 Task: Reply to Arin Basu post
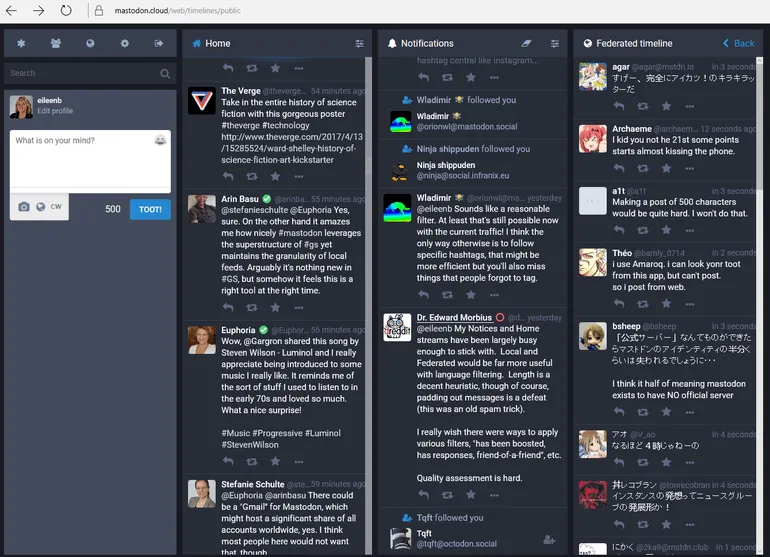pyautogui.click(x=228, y=307)
